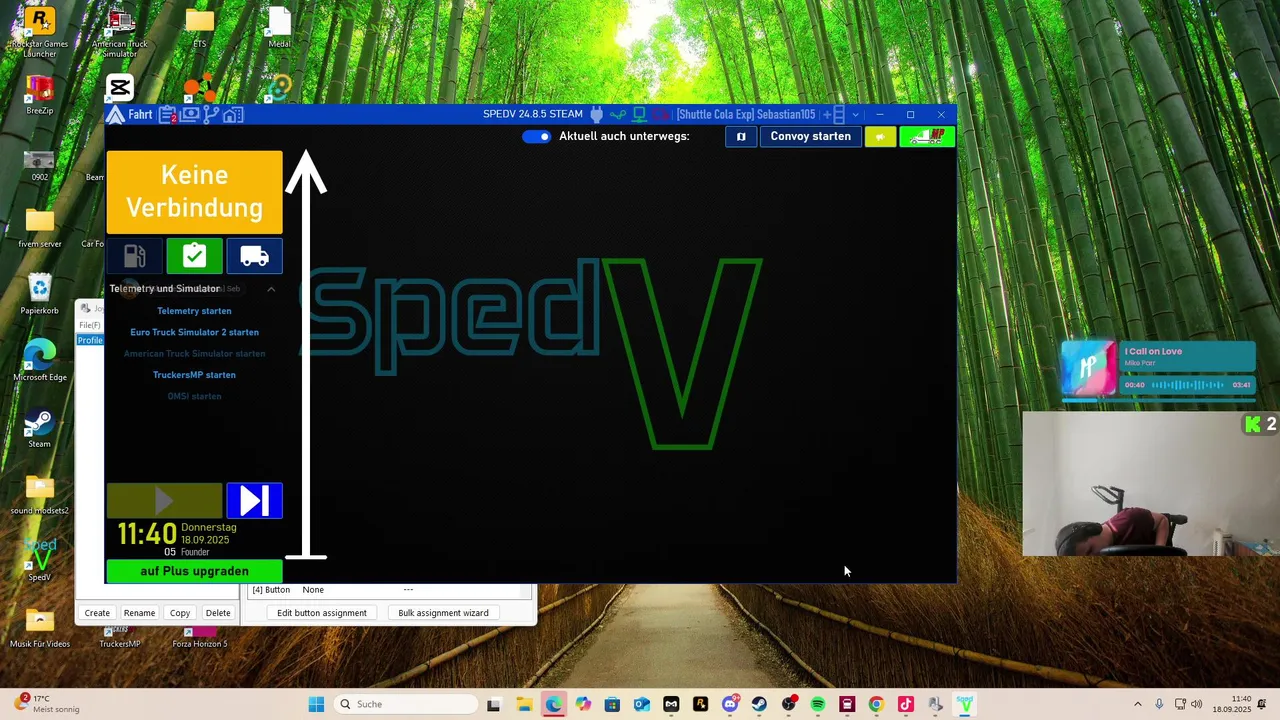The width and height of the screenshot is (1280, 720).
Task: Click the I Call on Love music widget
Action: [1158, 370]
